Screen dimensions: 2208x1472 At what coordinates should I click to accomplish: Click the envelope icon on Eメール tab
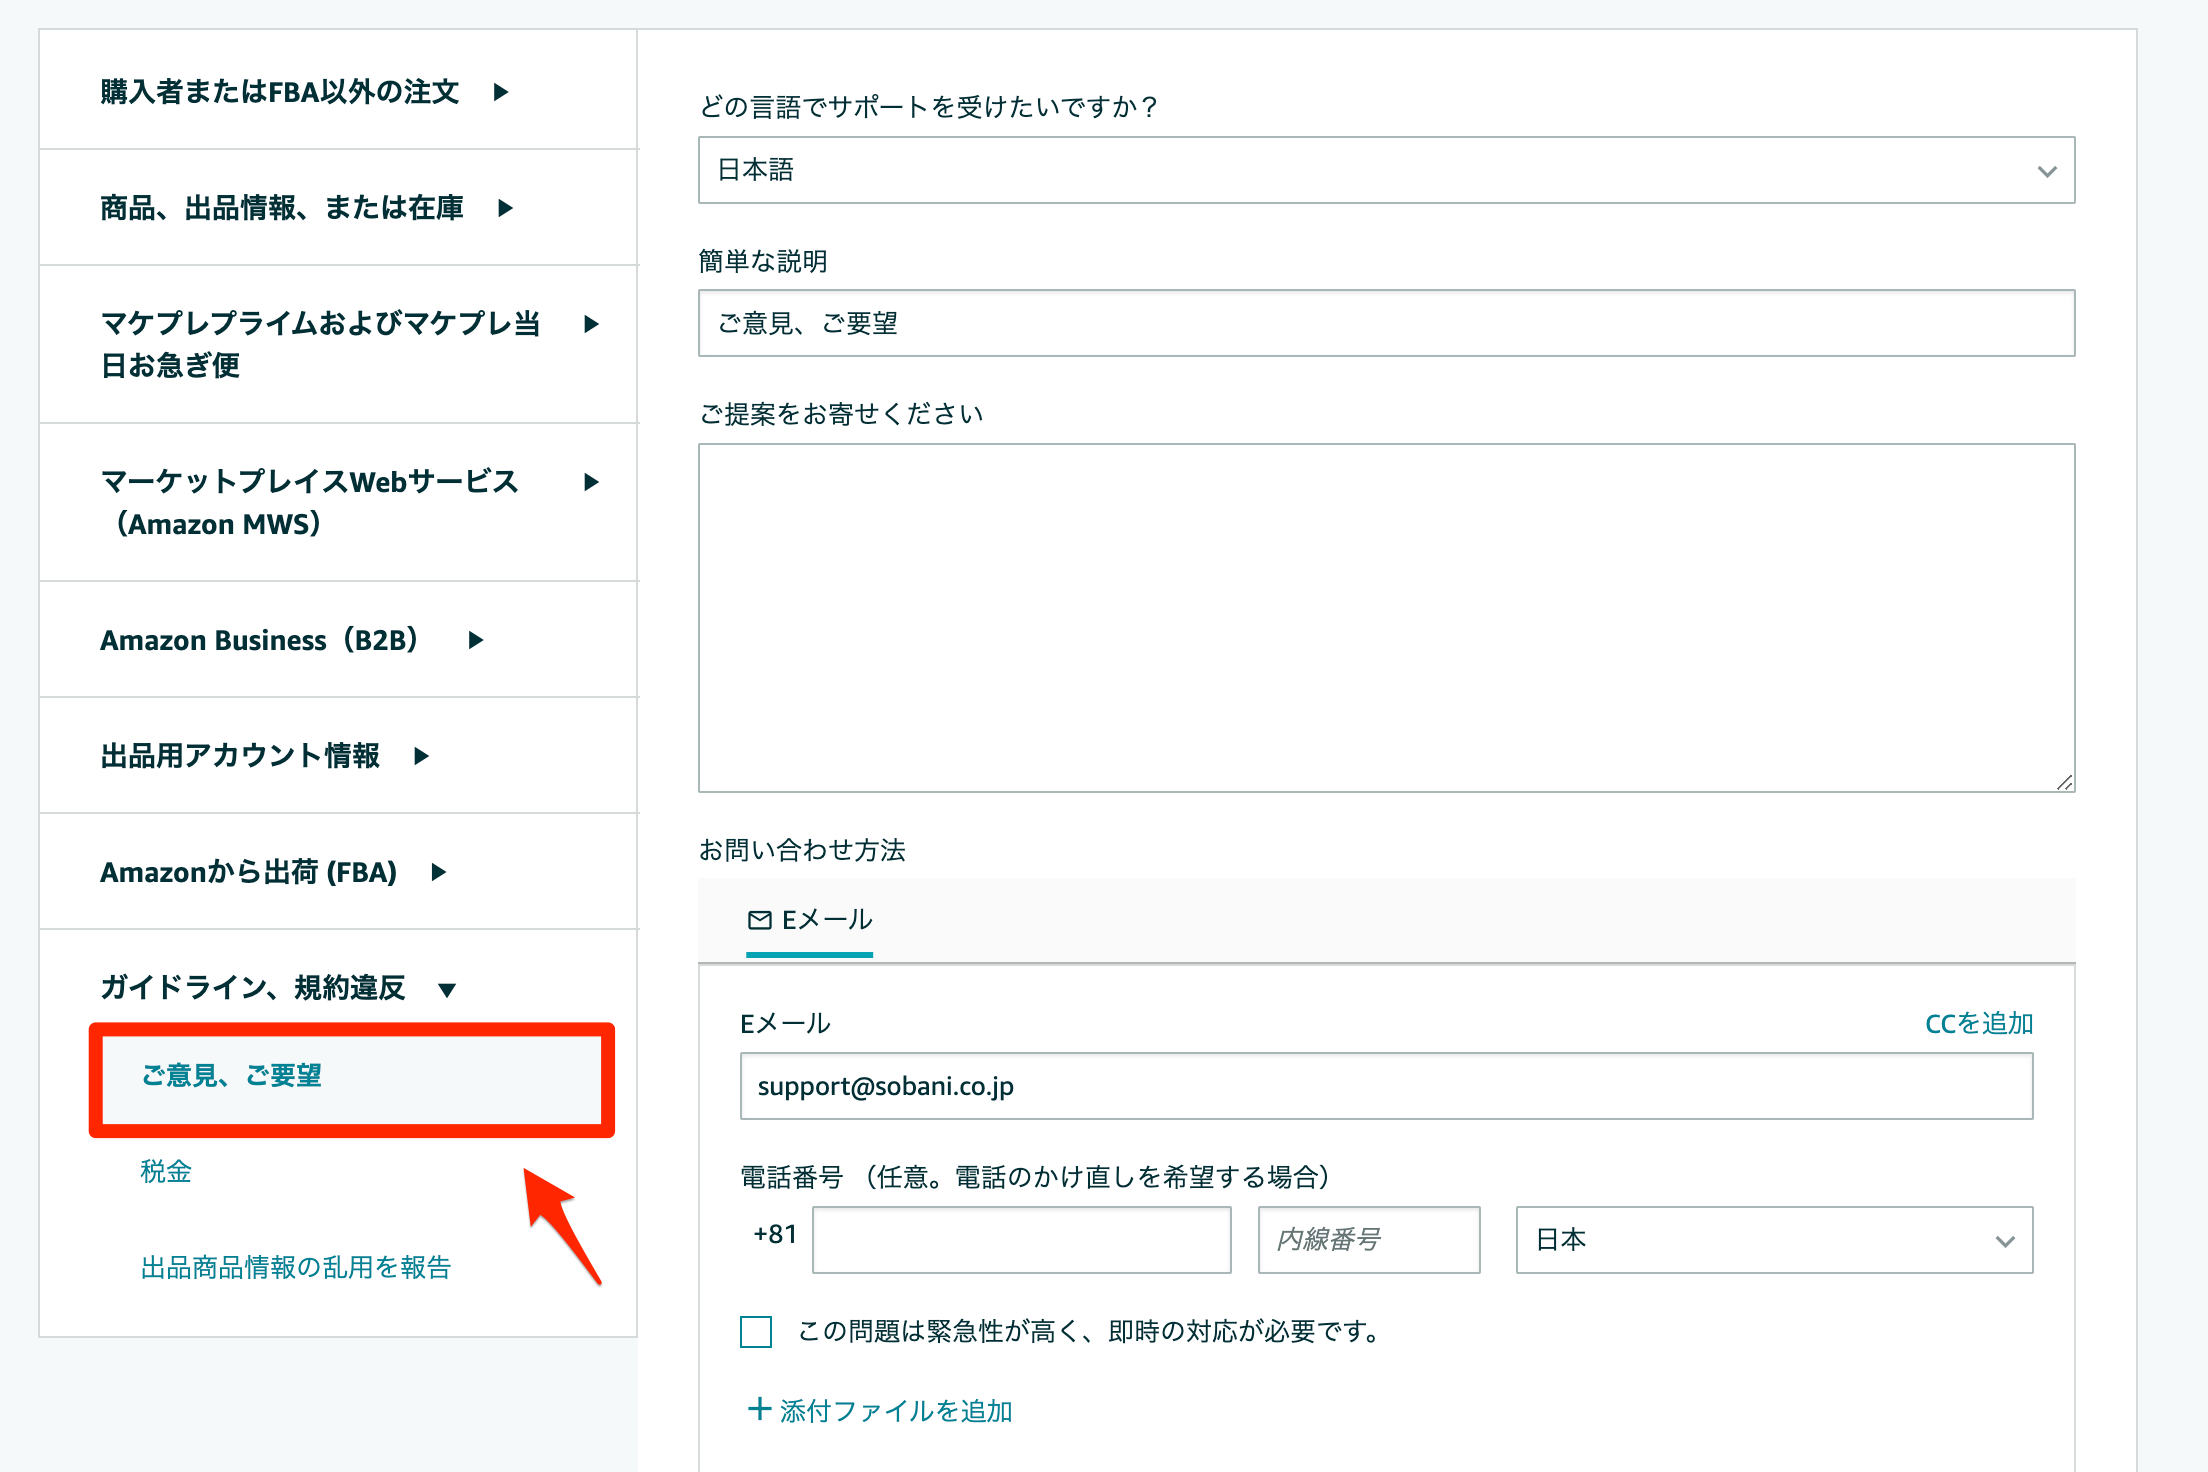pos(760,920)
